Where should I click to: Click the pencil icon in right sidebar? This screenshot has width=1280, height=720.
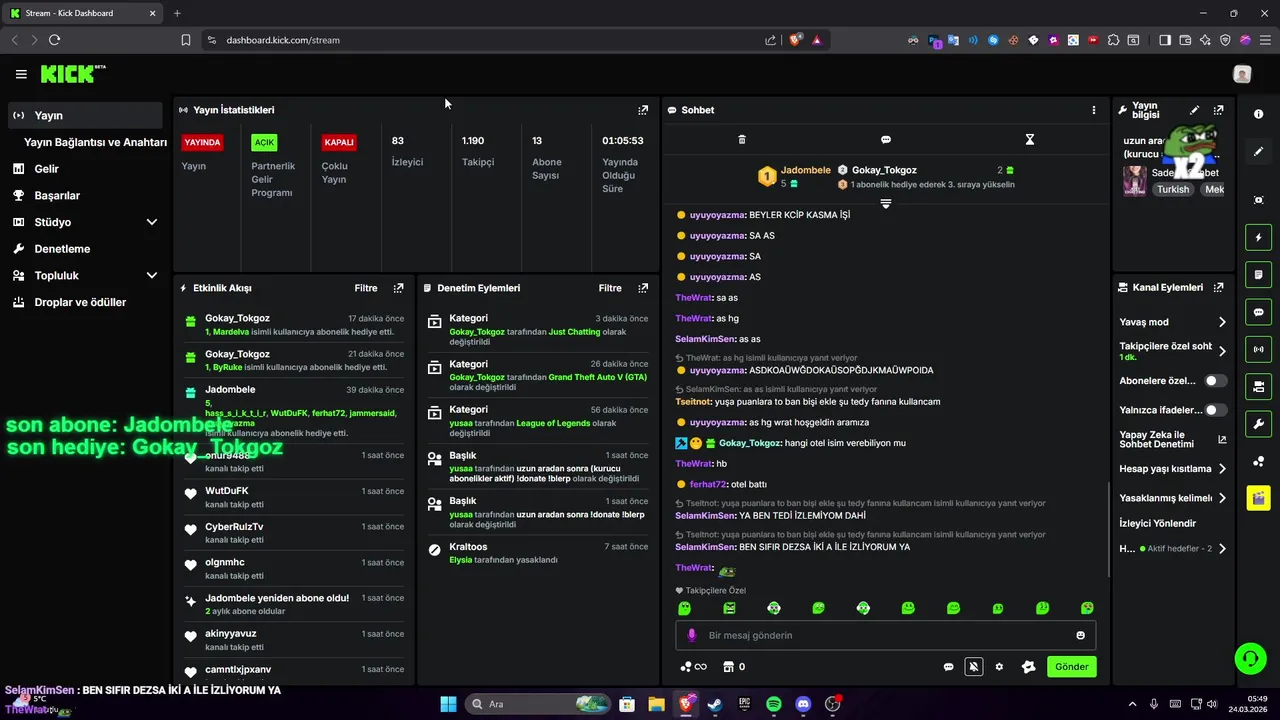[x=1258, y=152]
